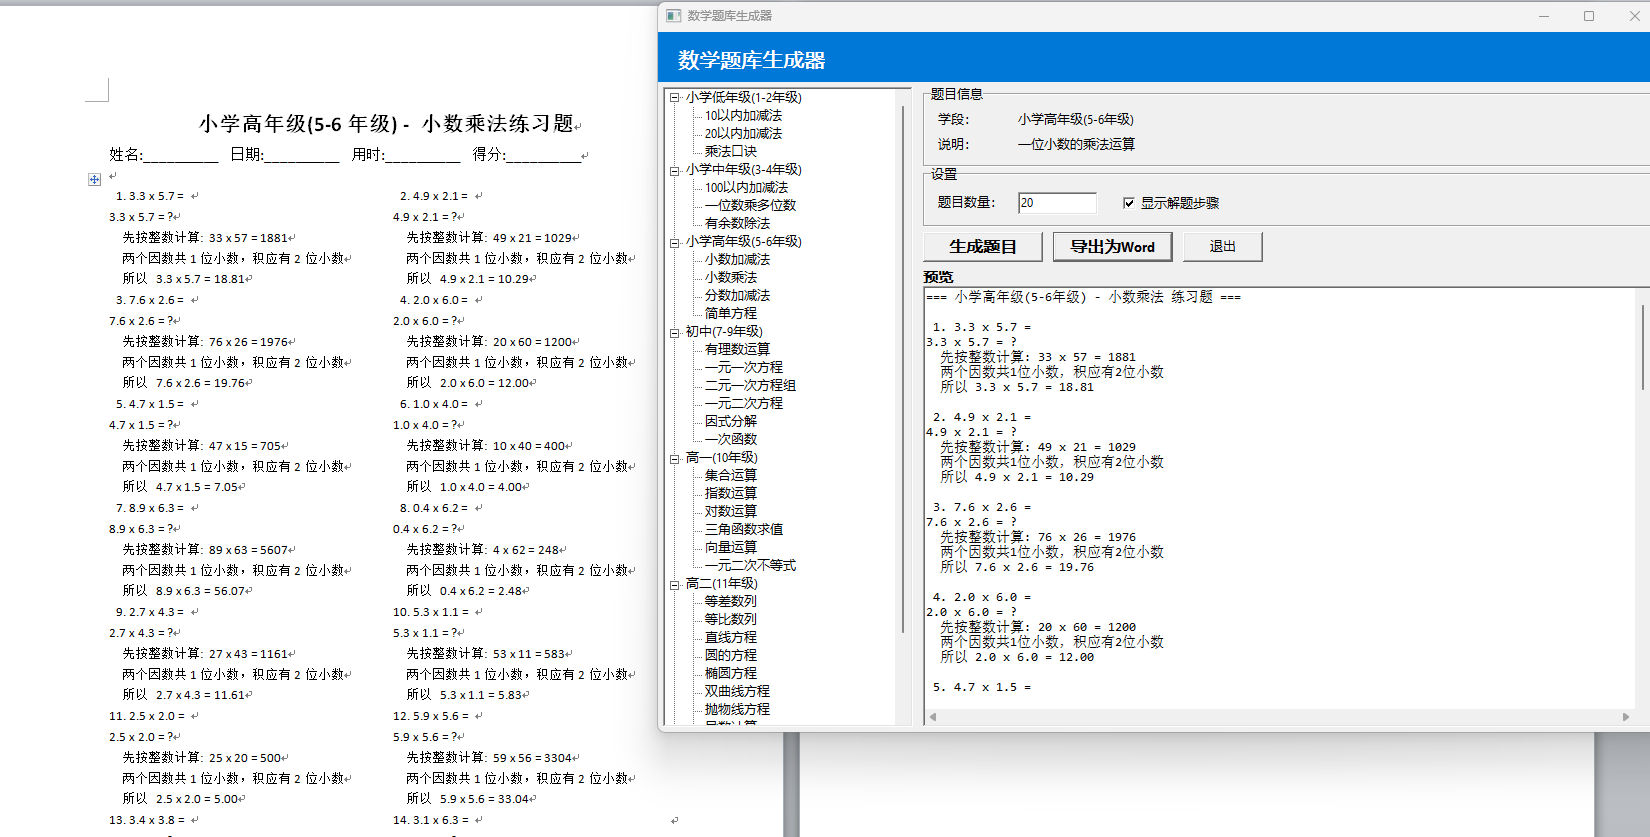This screenshot has height=837, width=1650.
Task: Click the 日期 blank line in document
Action: (302, 155)
